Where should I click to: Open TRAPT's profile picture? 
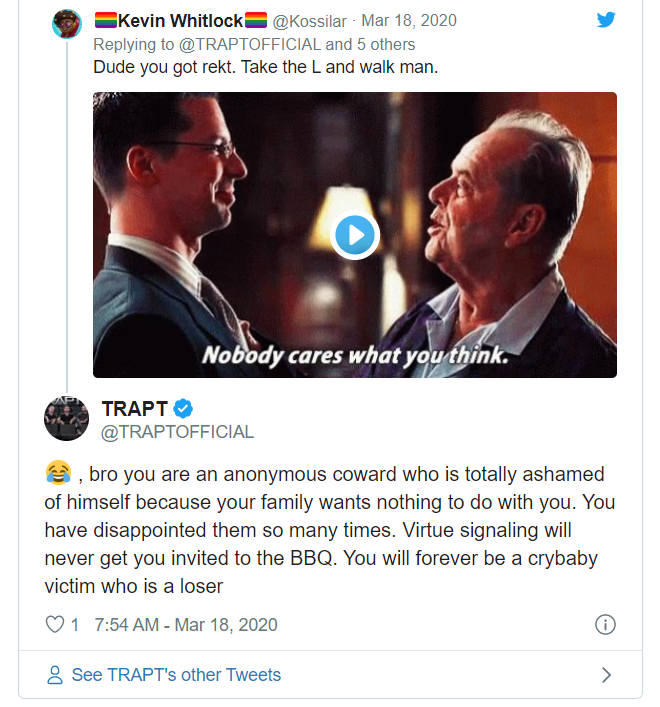tap(67, 418)
